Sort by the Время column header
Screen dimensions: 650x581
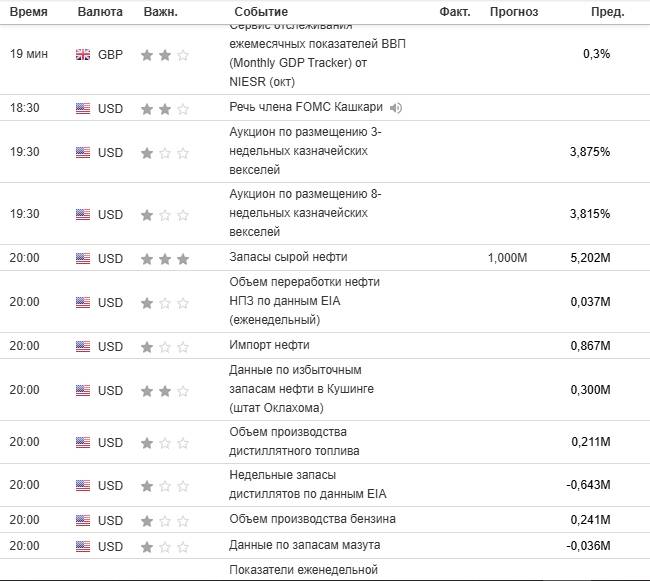click(x=28, y=12)
